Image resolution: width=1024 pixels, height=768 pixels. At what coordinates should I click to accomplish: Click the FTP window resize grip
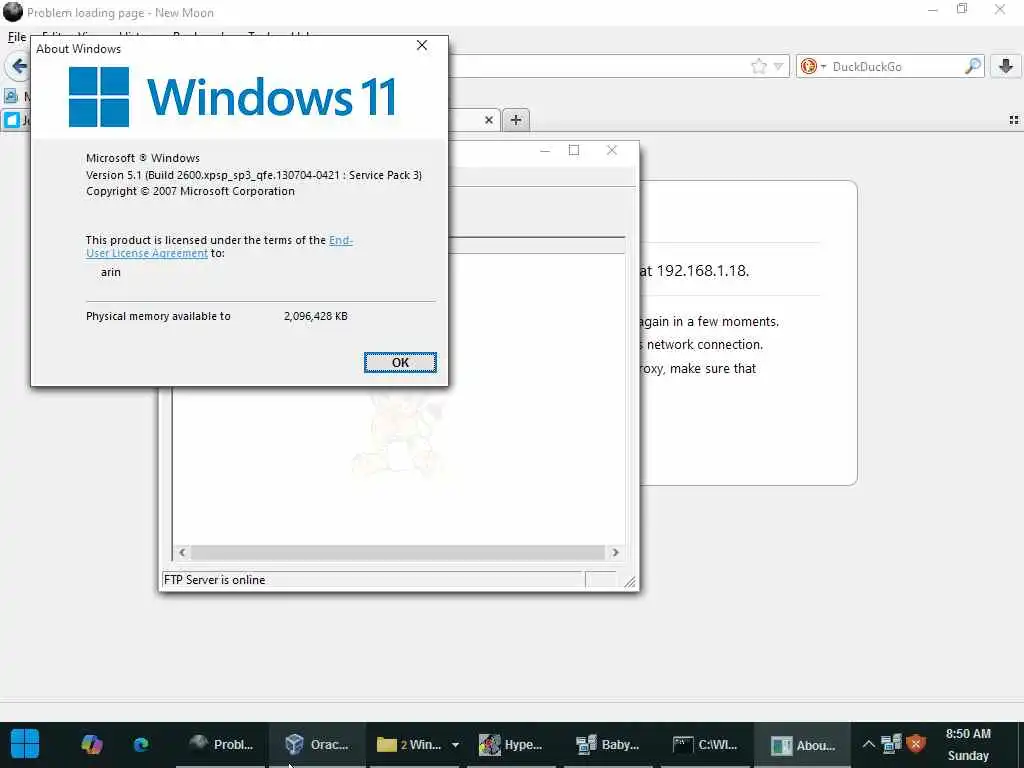(630, 581)
